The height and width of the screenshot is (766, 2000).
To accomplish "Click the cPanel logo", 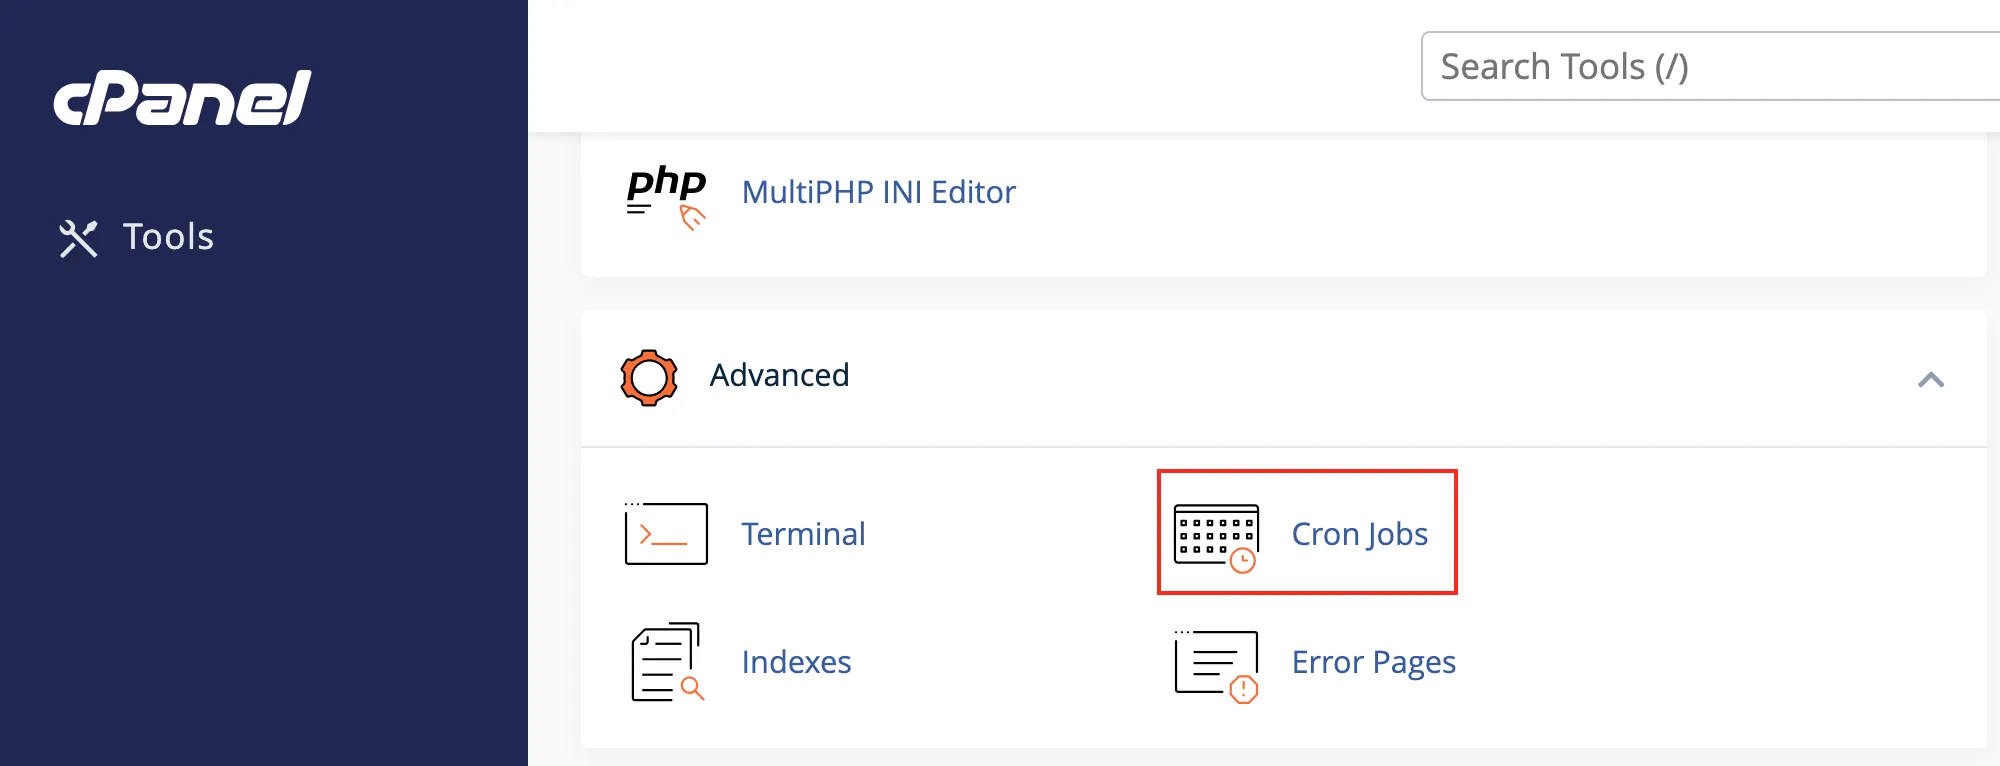I will pos(182,98).
